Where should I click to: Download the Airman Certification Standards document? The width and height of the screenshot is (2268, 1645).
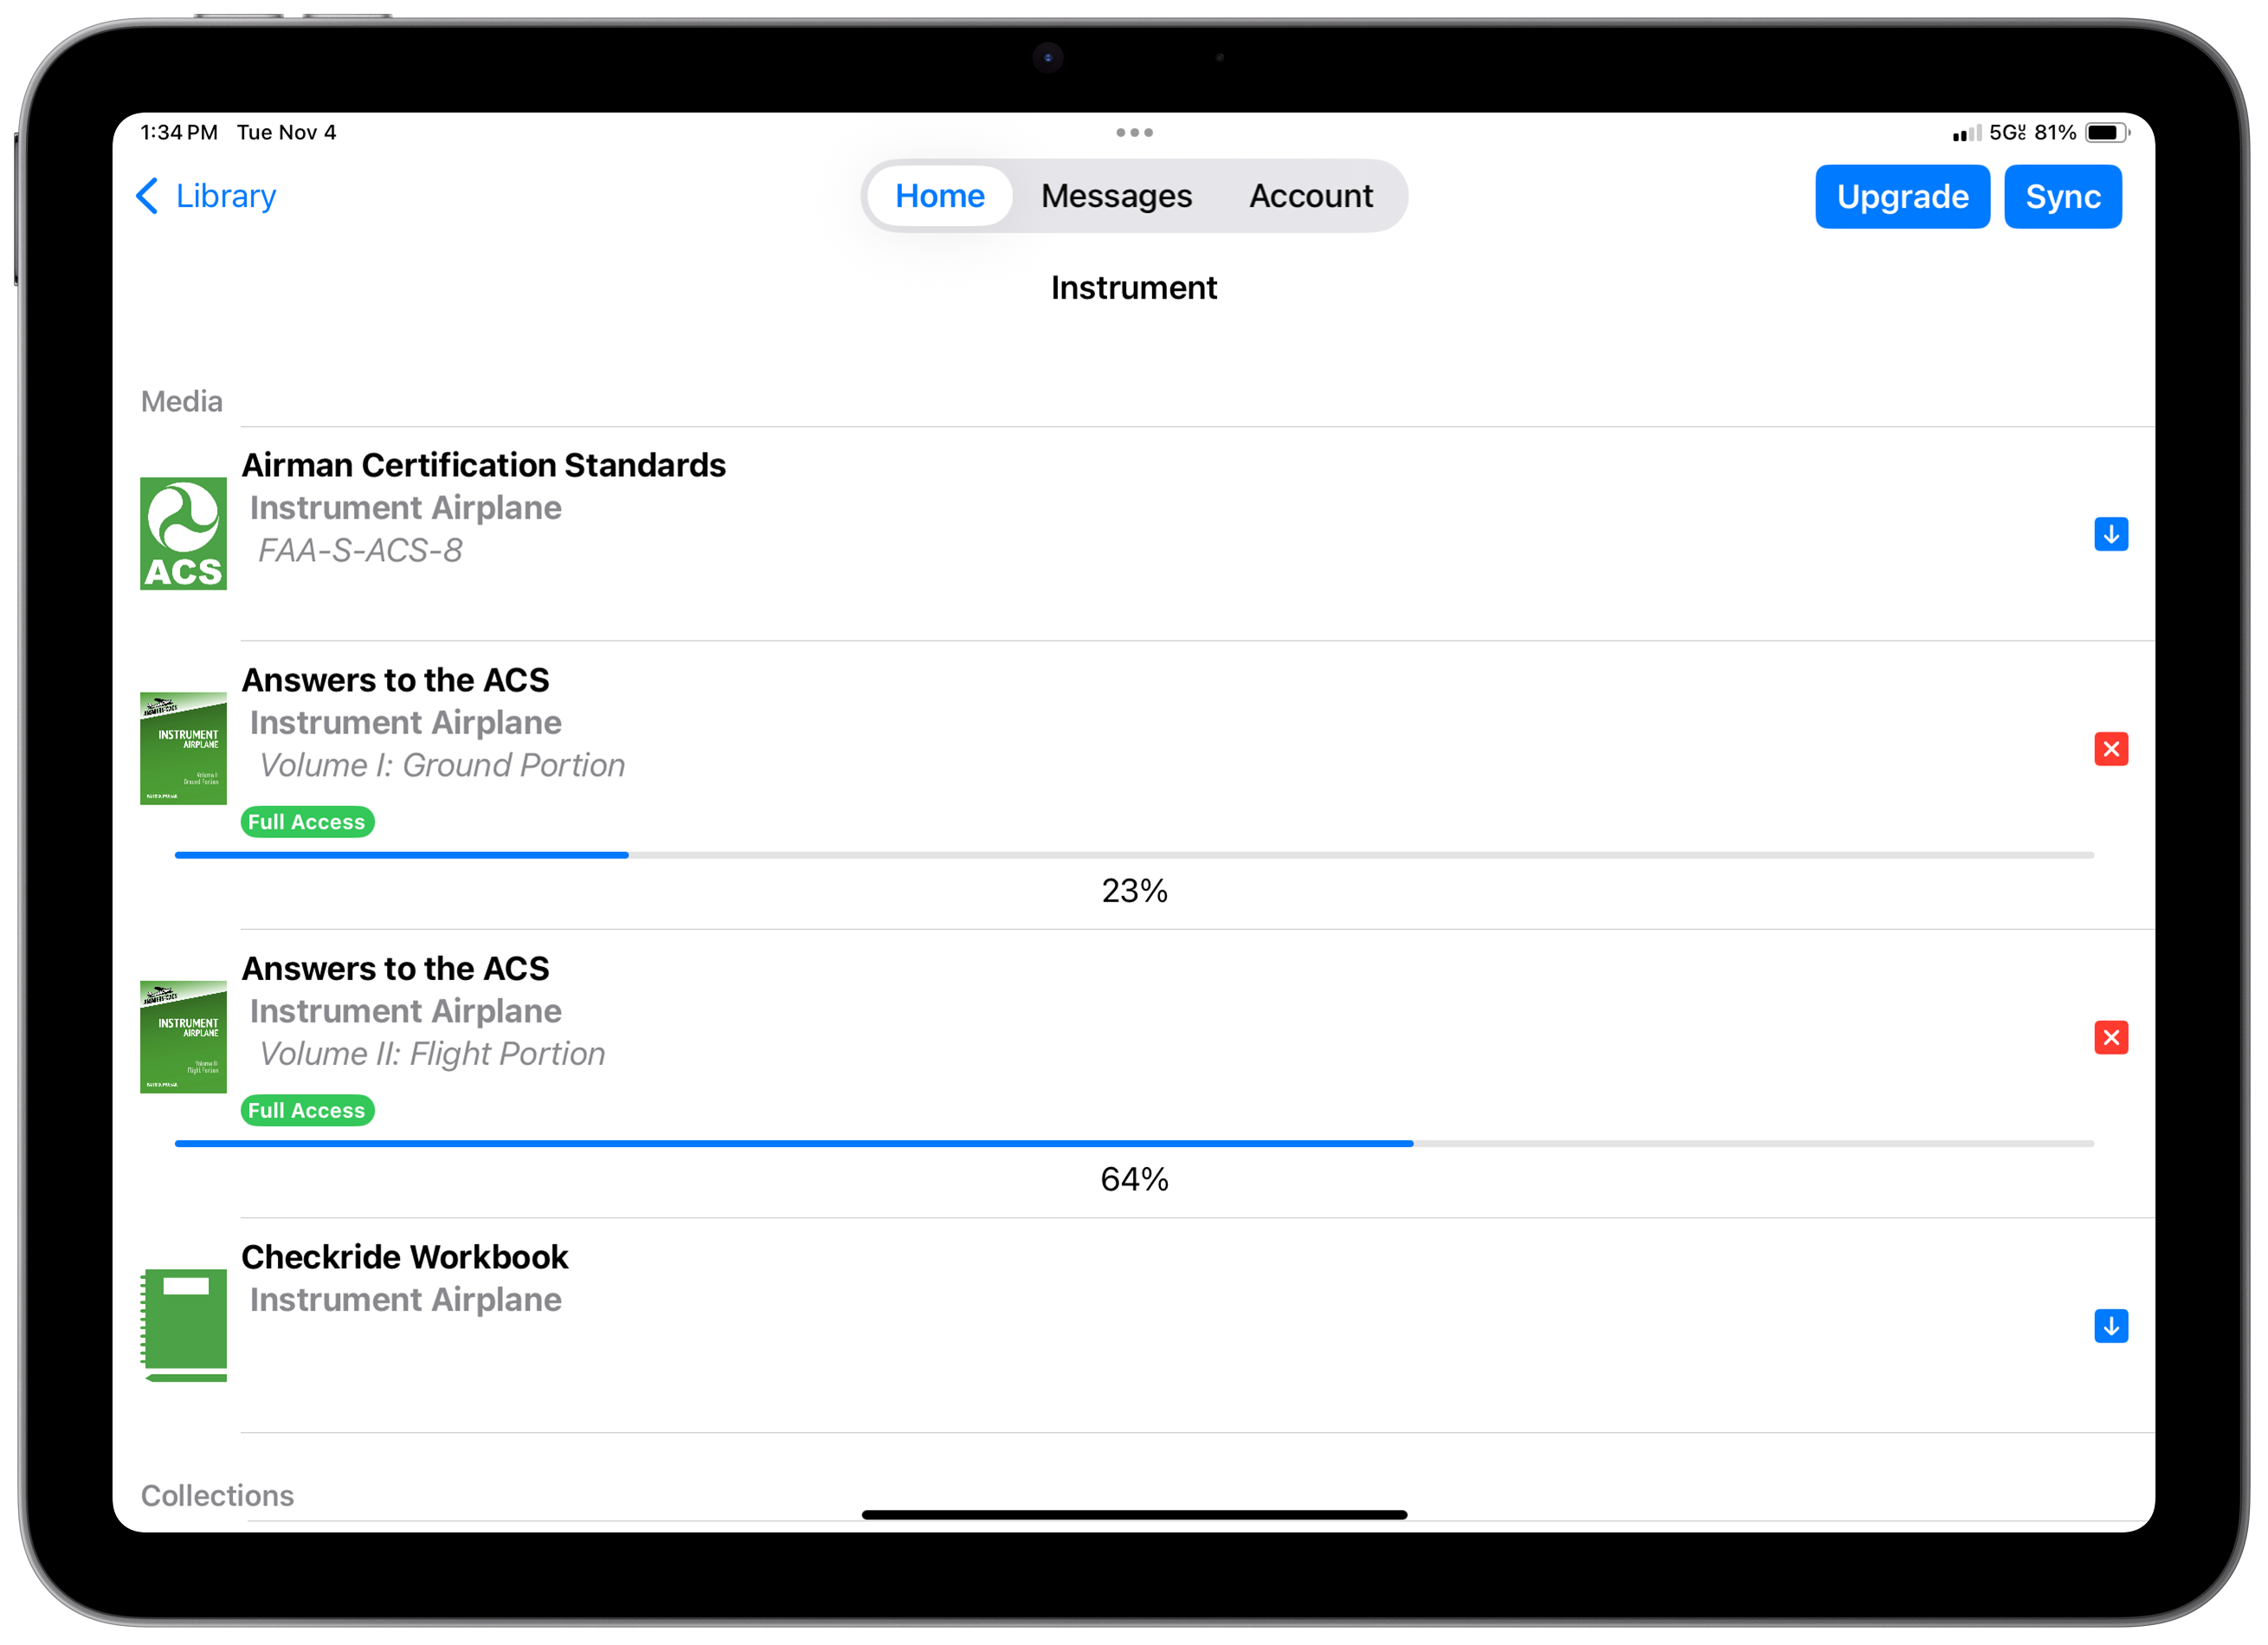pos(2112,533)
